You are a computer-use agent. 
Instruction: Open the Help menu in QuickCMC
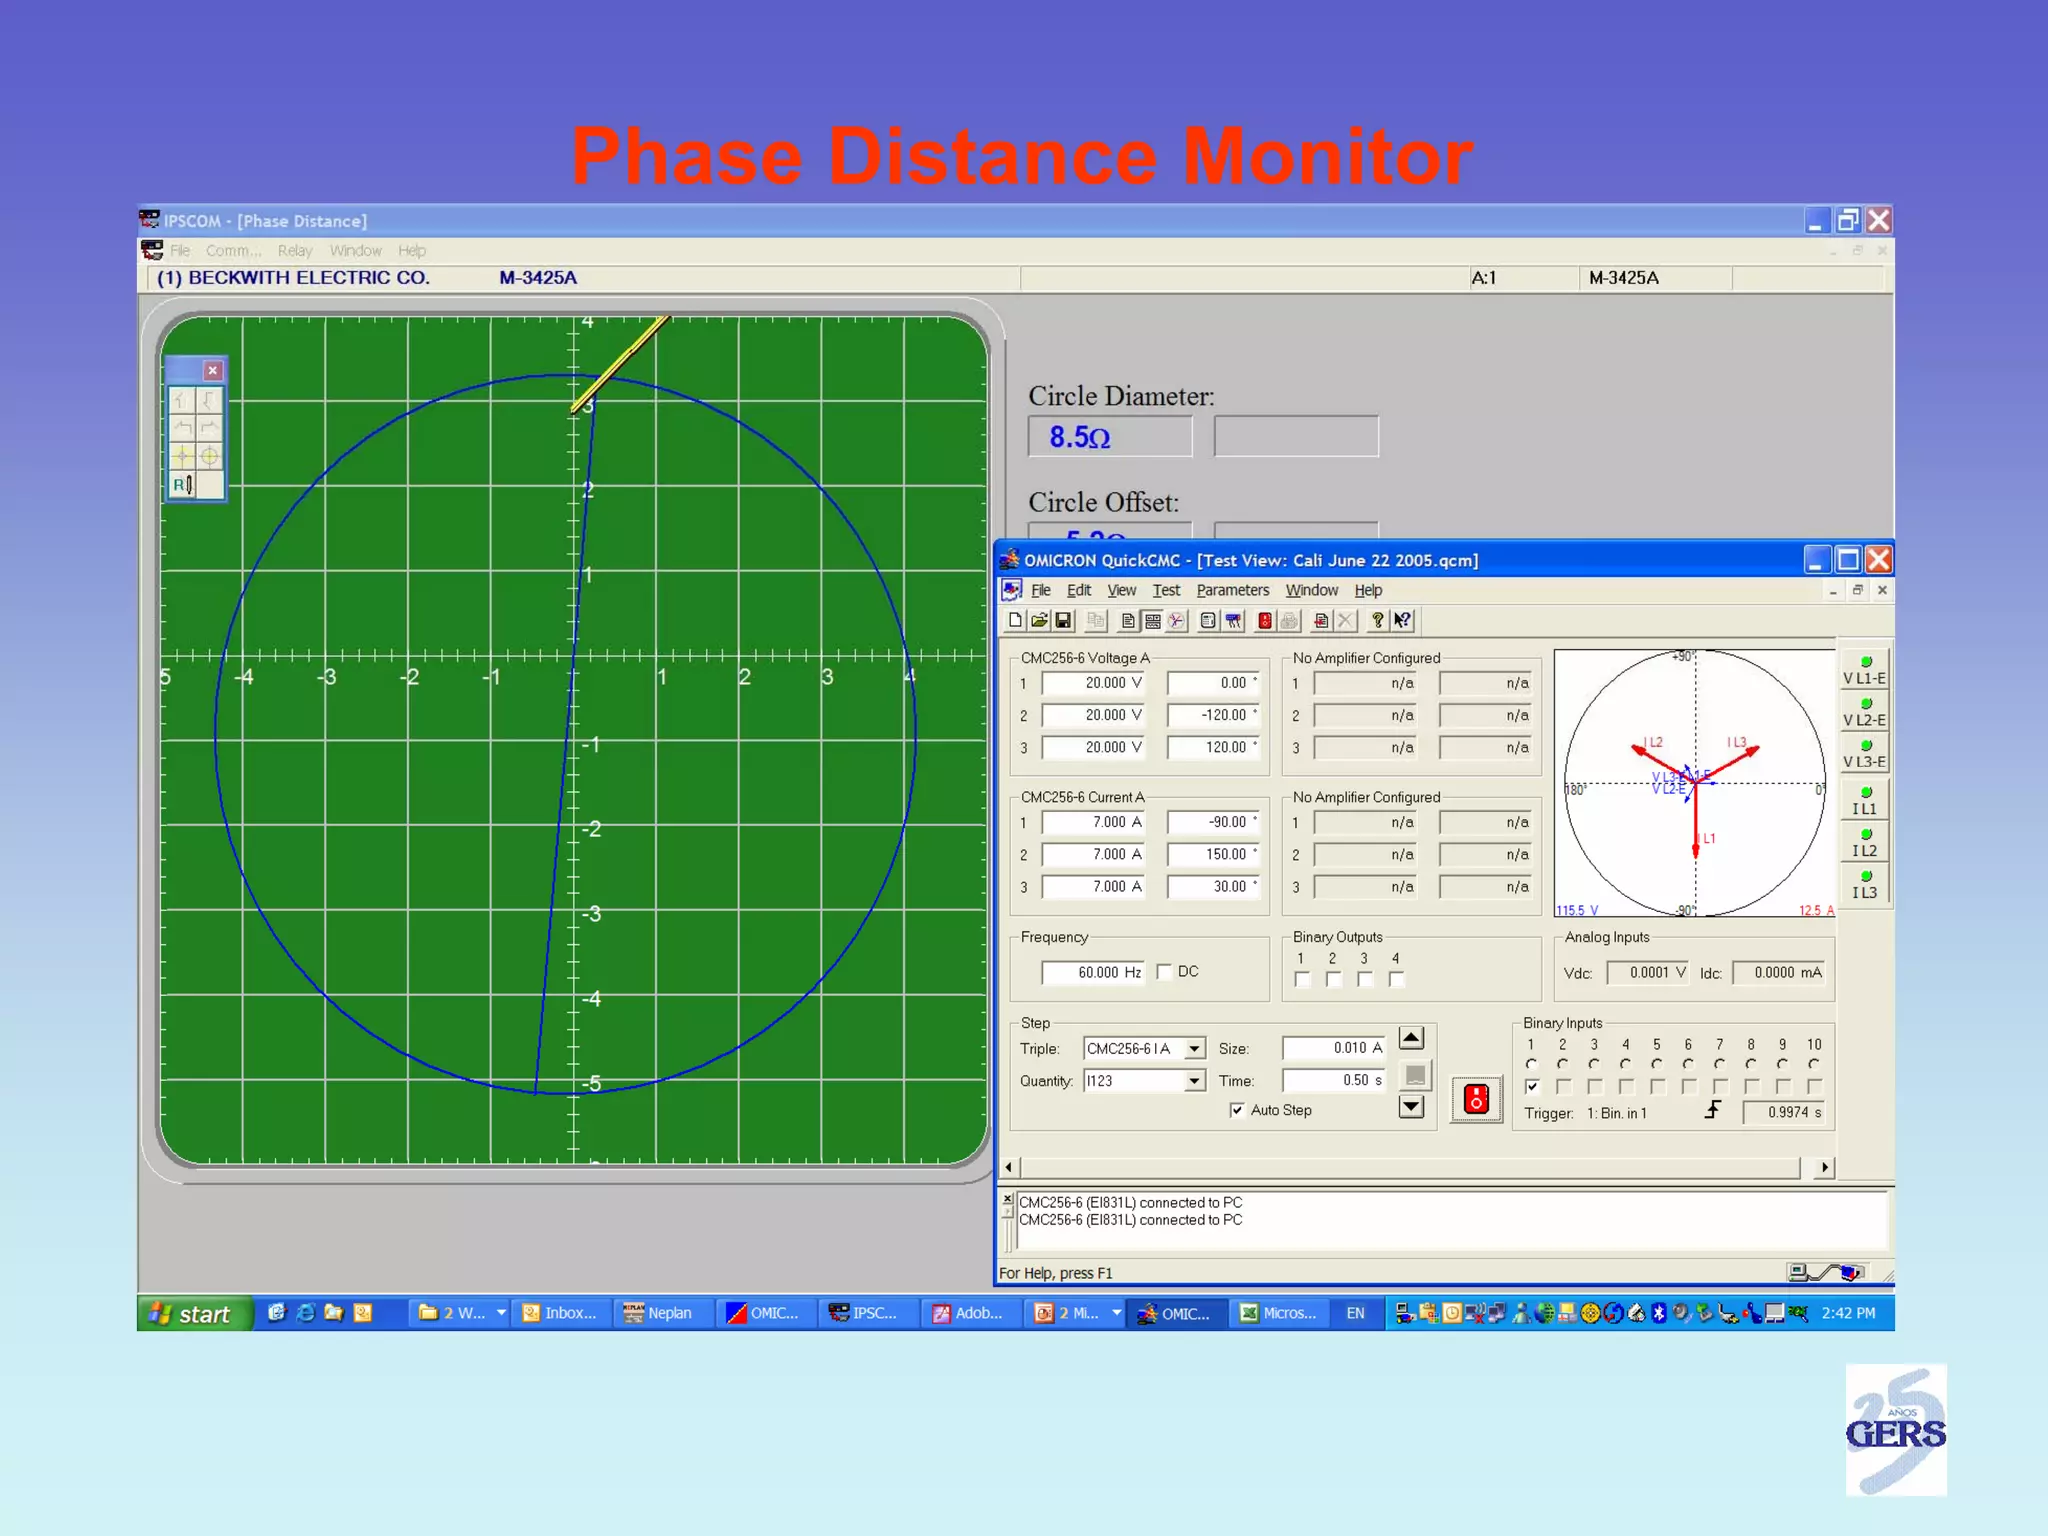pyautogui.click(x=1368, y=590)
